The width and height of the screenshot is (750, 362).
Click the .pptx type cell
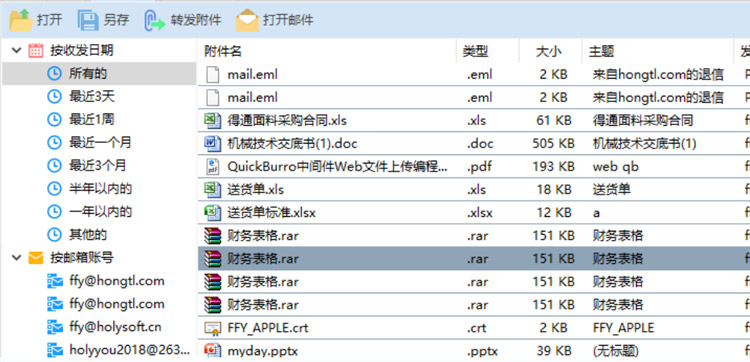[x=482, y=351]
